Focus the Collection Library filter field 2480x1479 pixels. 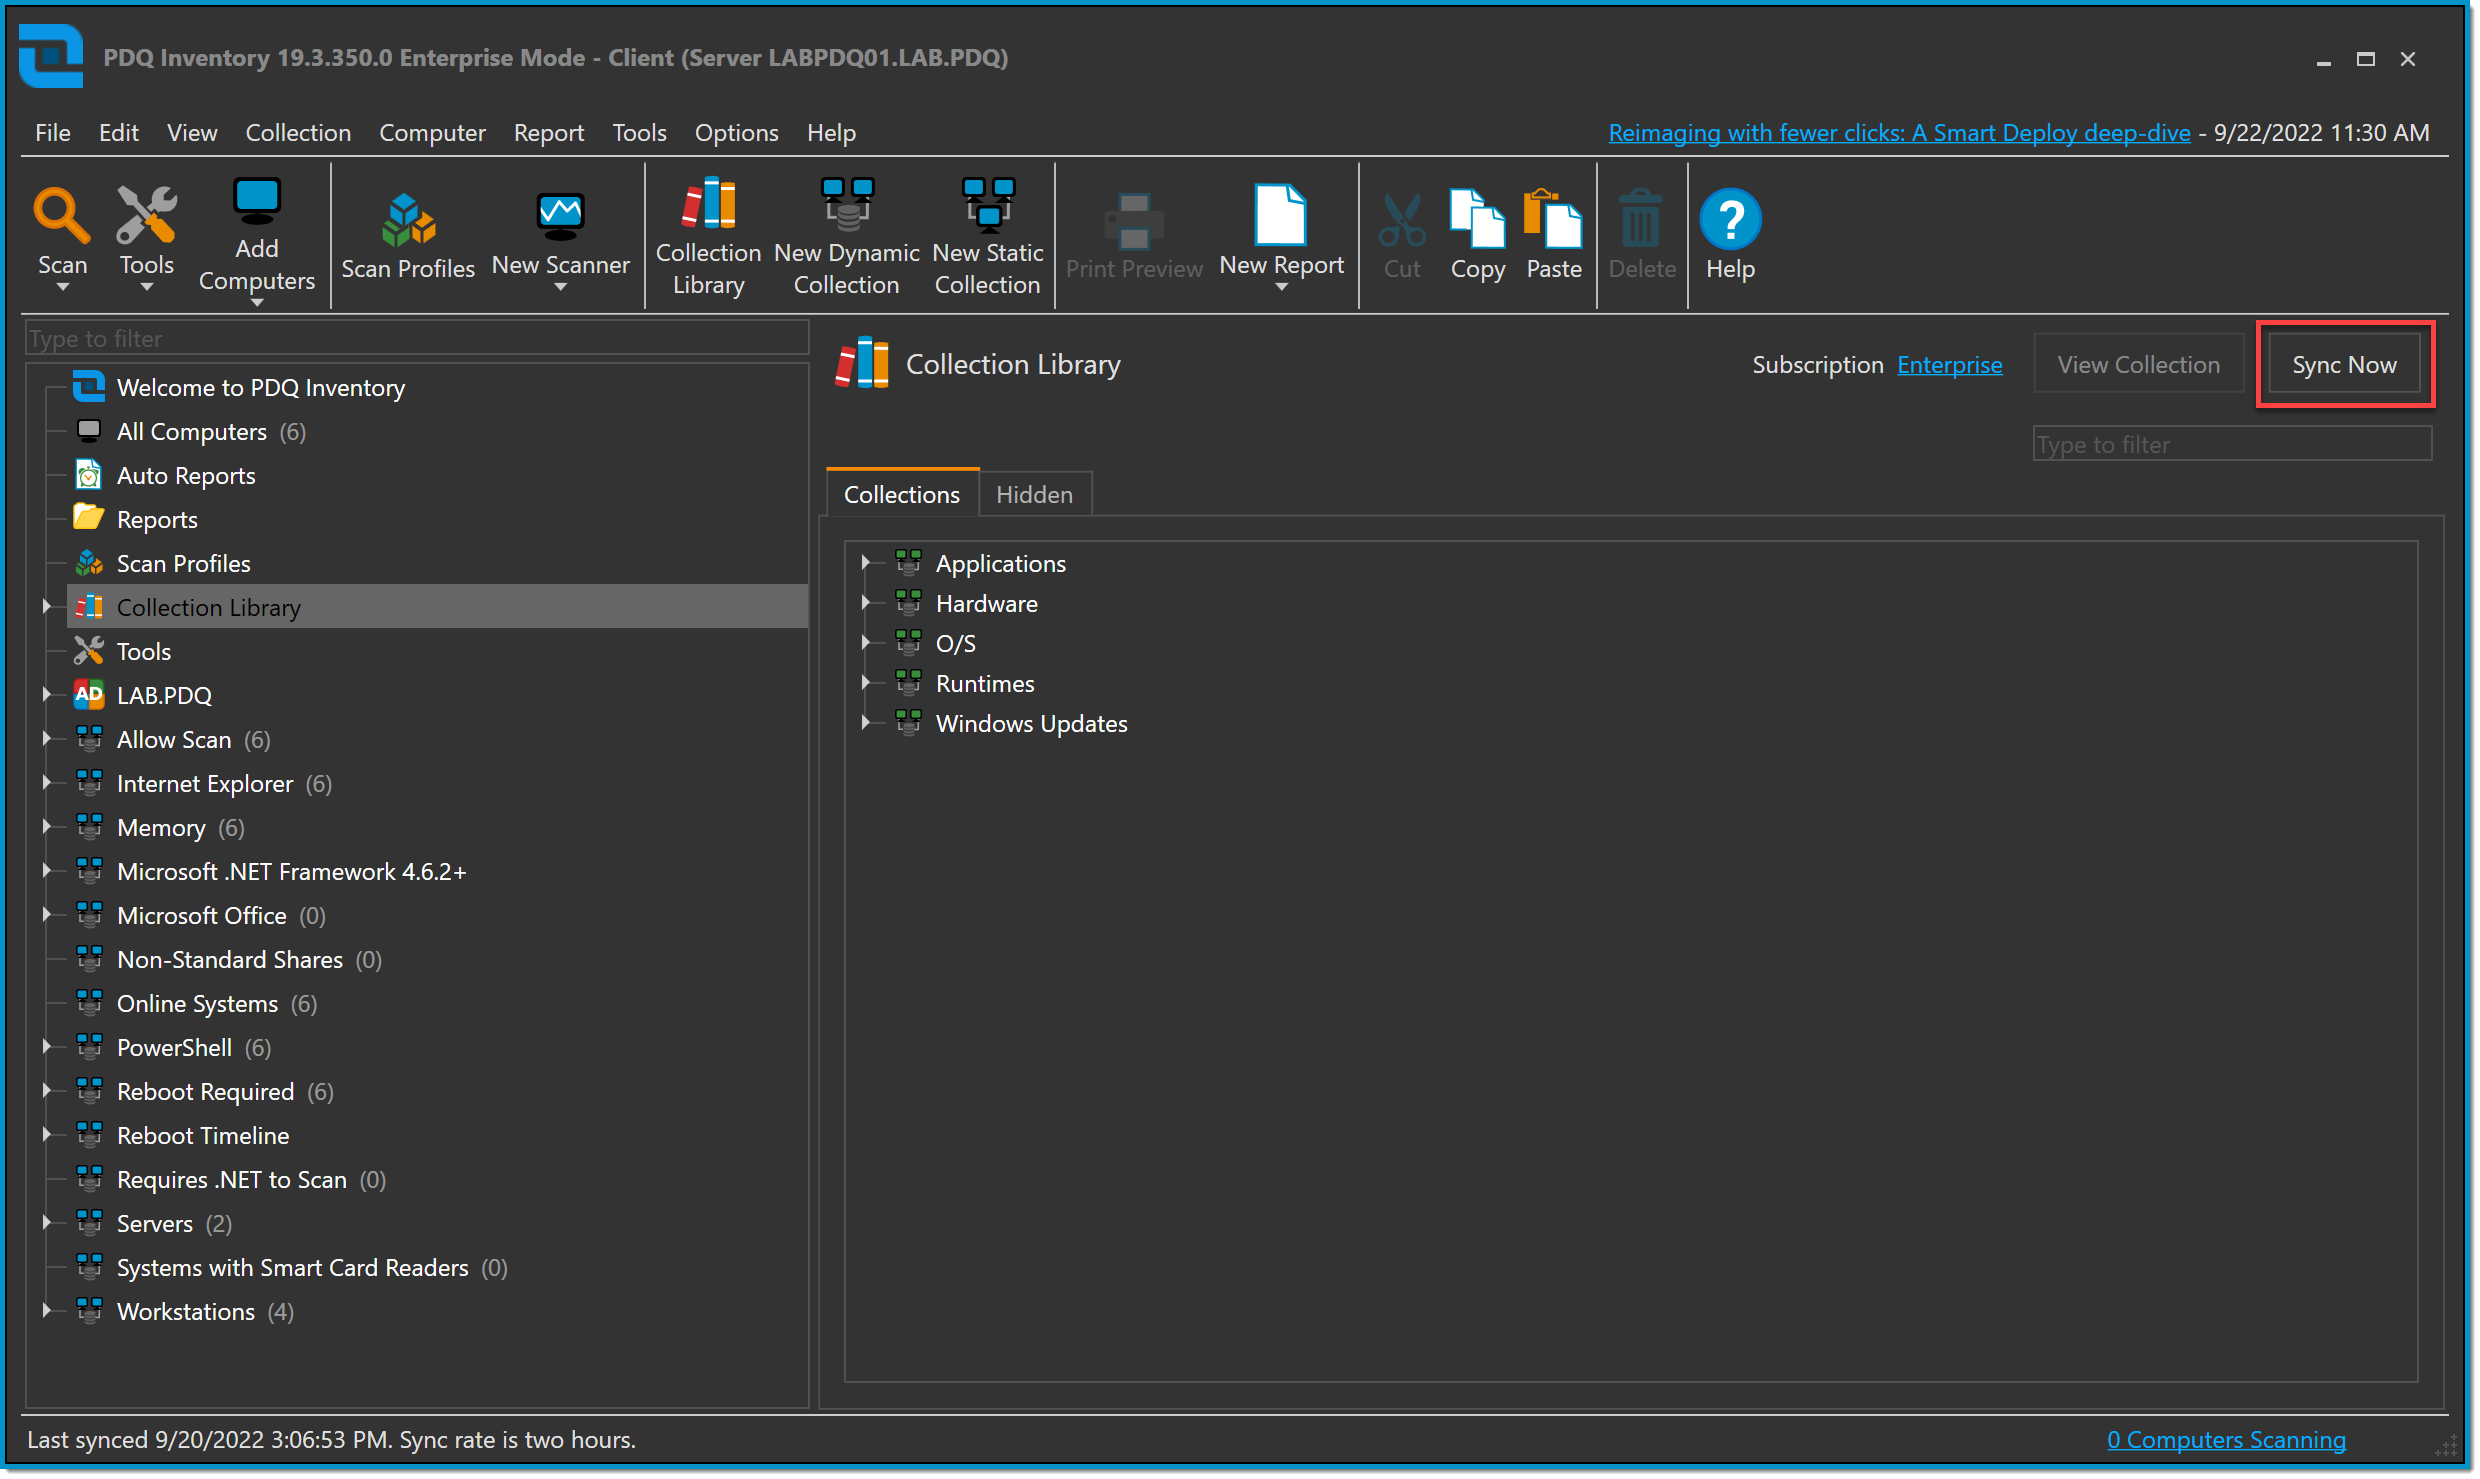[2232, 444]
